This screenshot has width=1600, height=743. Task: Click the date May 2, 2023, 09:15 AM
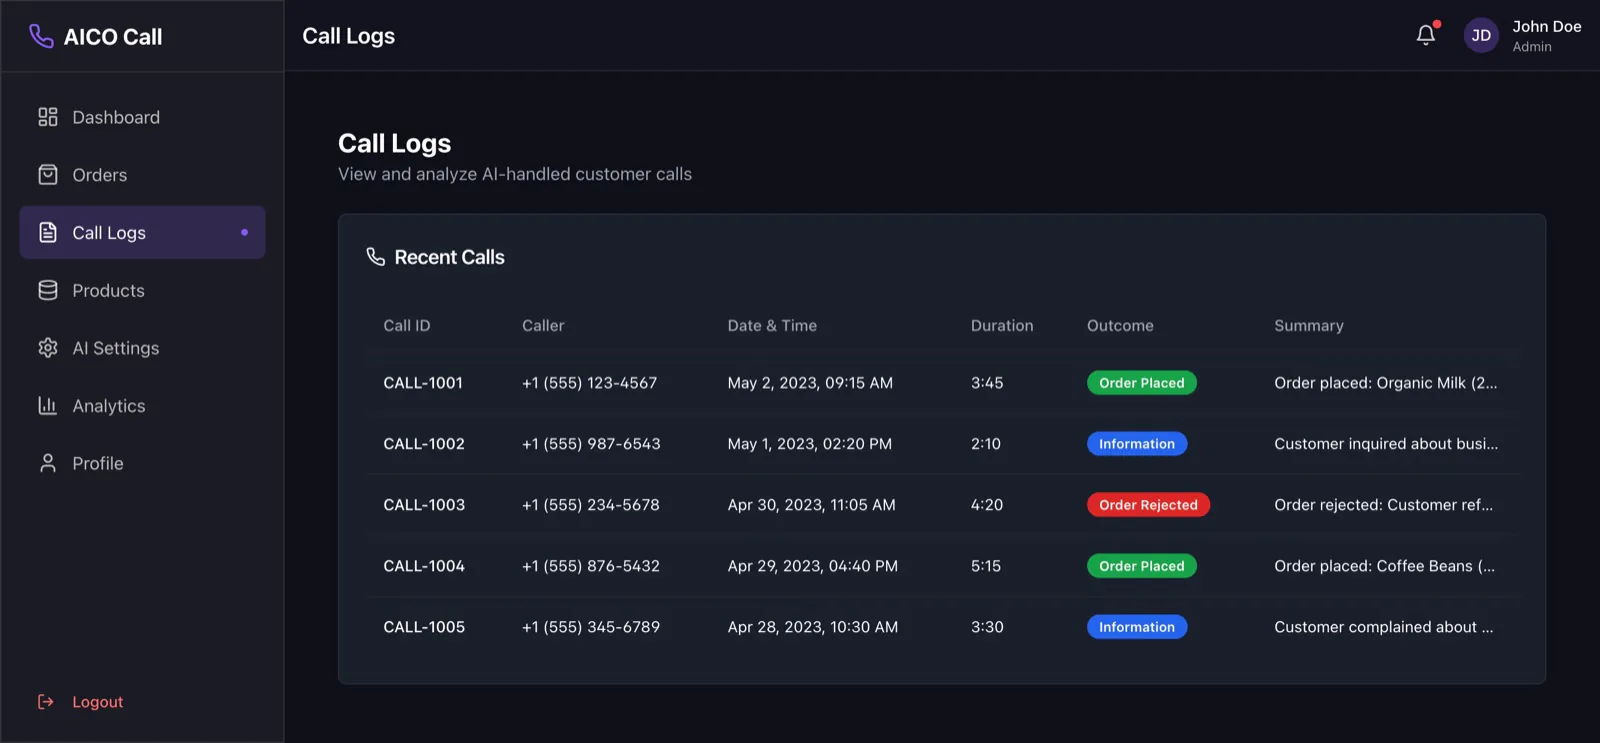point(810,383)
